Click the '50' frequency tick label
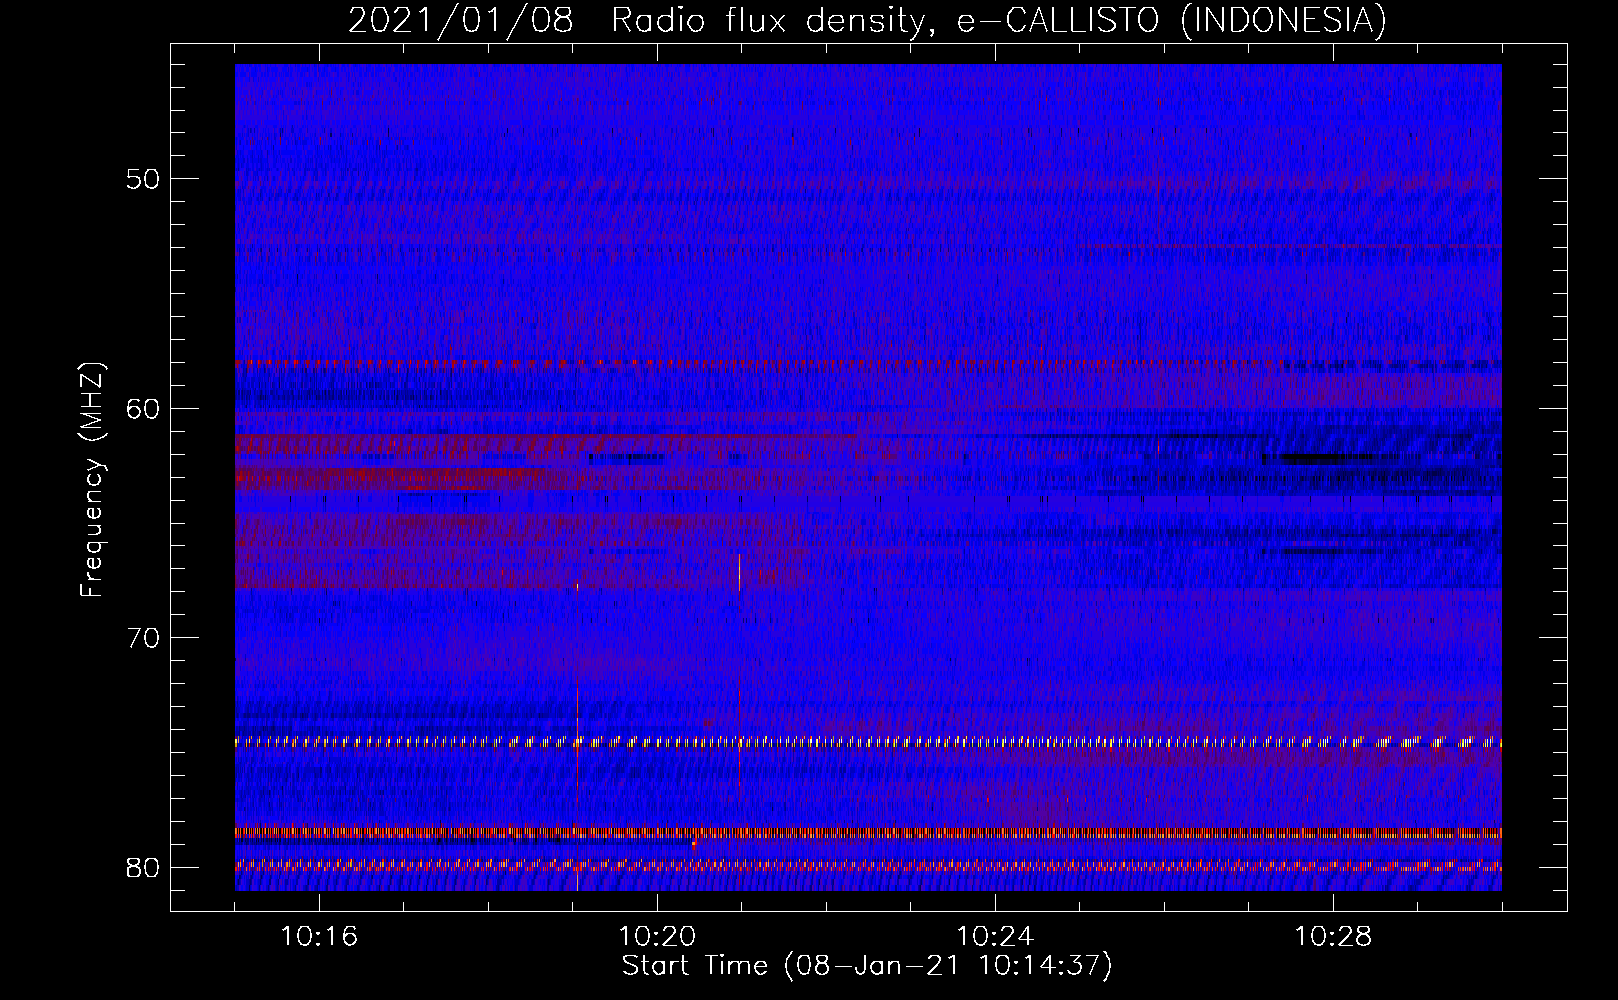The image size is (1618, 1000). [144, 179]
